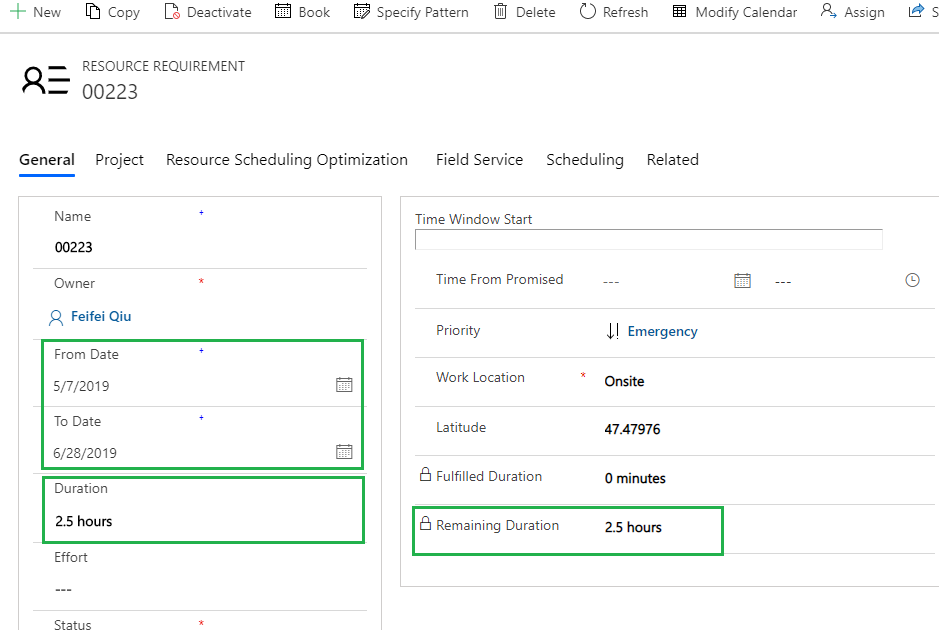Open the Time From Promised clock picker
The height and width of the screenshot is (630, 939).
tap(912, 281)
